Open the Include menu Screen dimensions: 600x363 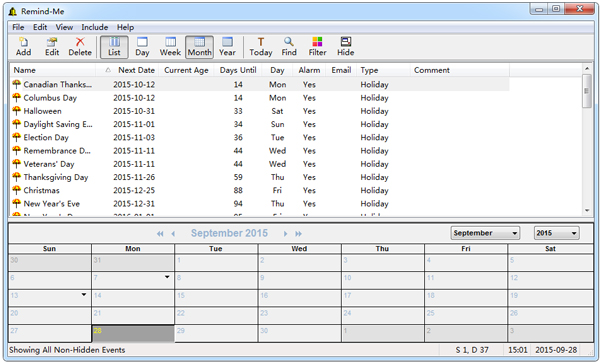pyautogui.click(x=95, y=27)
